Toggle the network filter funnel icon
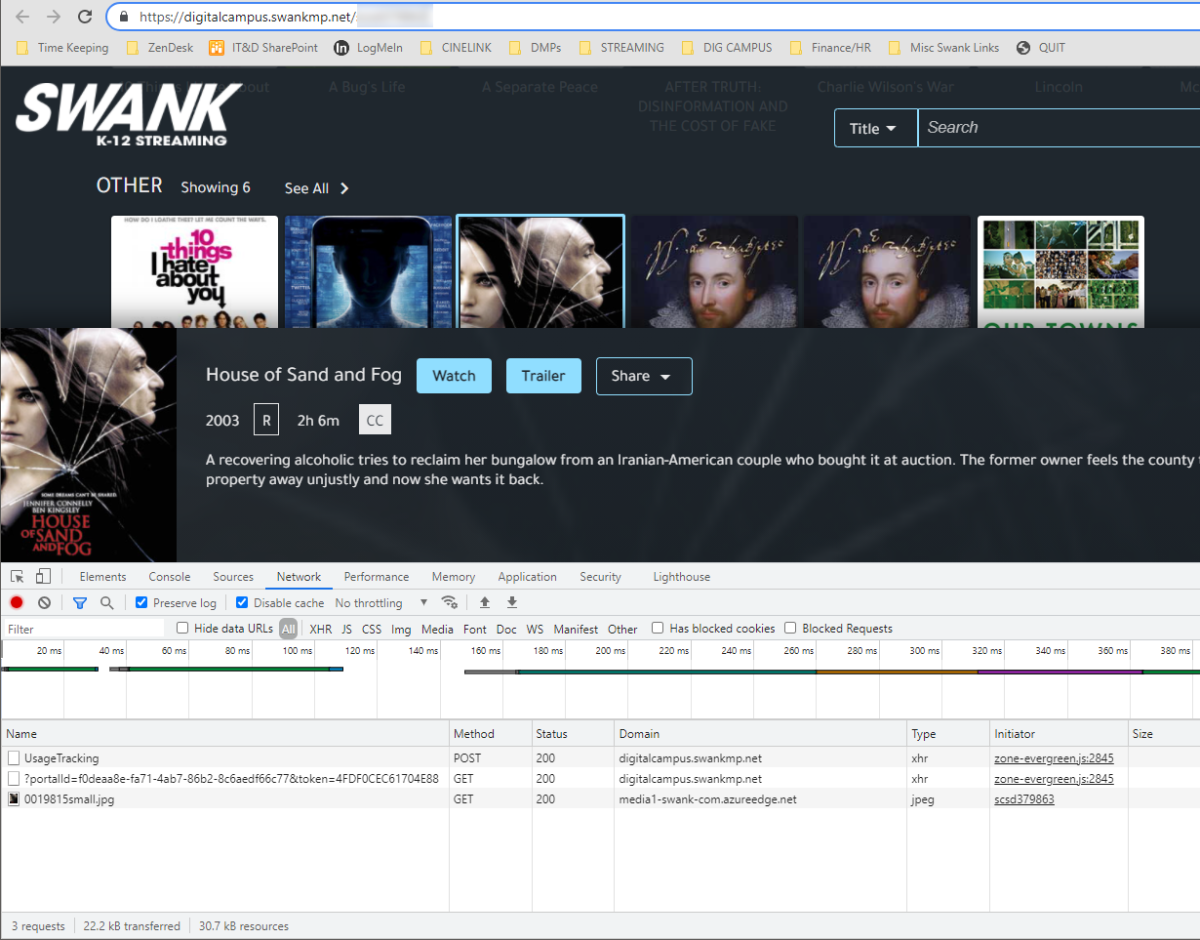 [80, 603]
